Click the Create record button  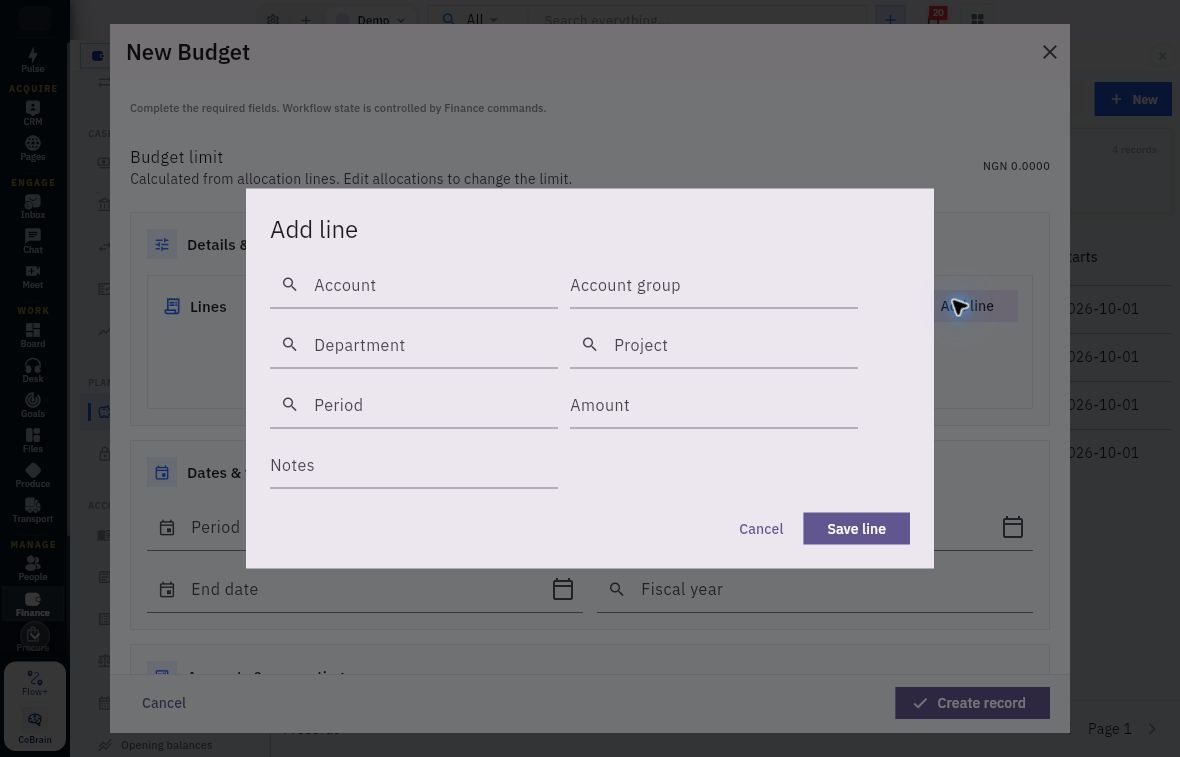coord(972,703)
